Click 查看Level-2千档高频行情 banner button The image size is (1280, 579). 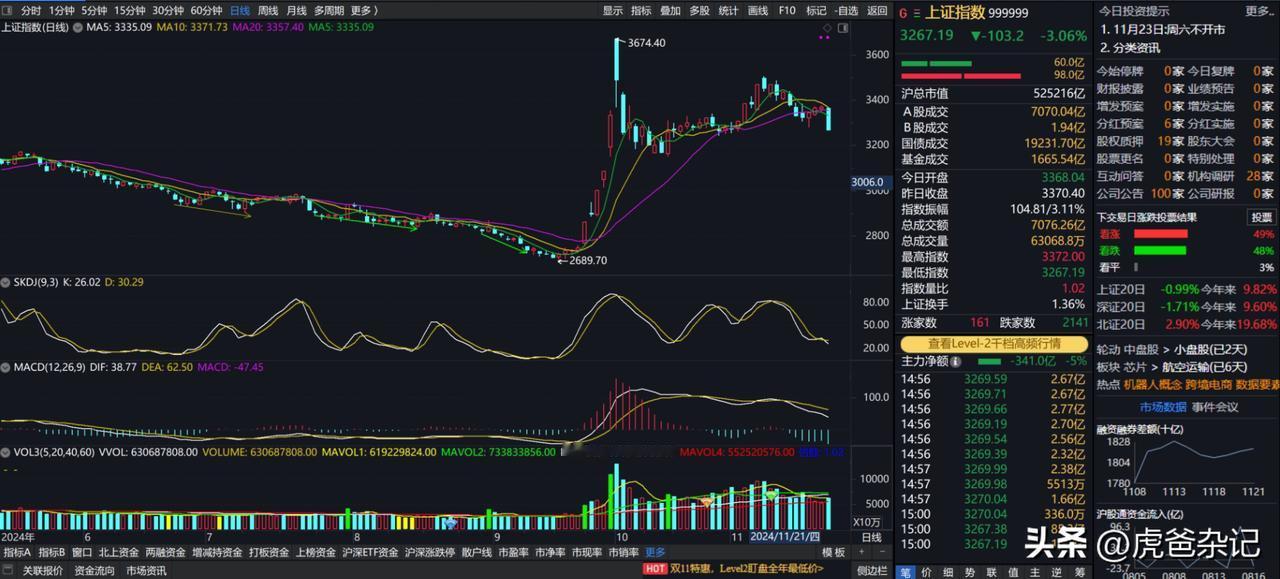993,343
